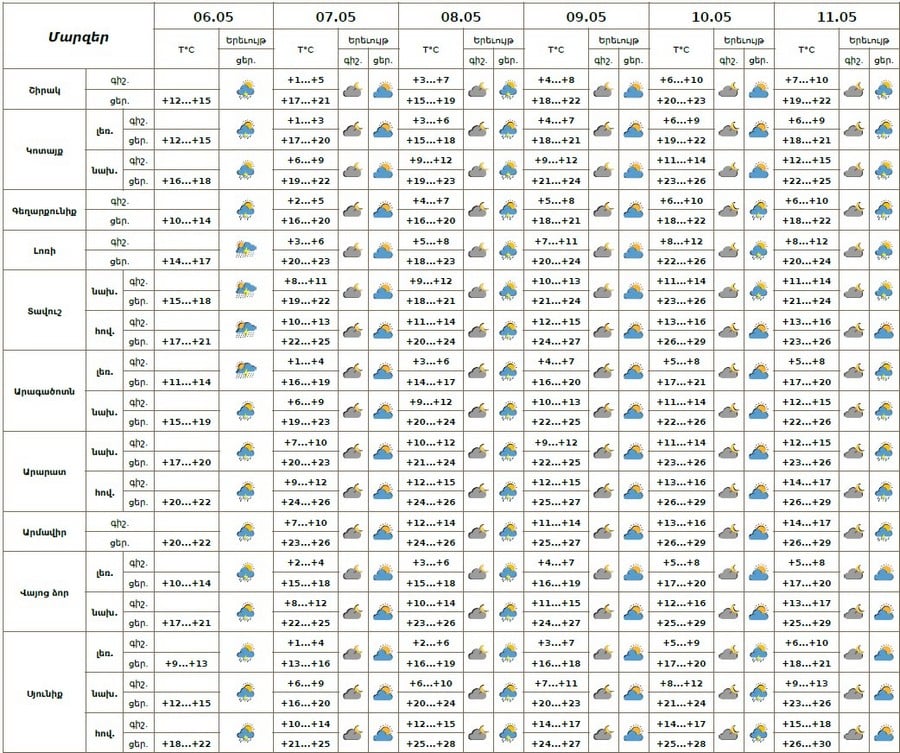The height and width of the screenshot is (753, 900).
Task: Click Լոռի 08.05 daytime thunderstorm icon
Action: coord(508,250)
